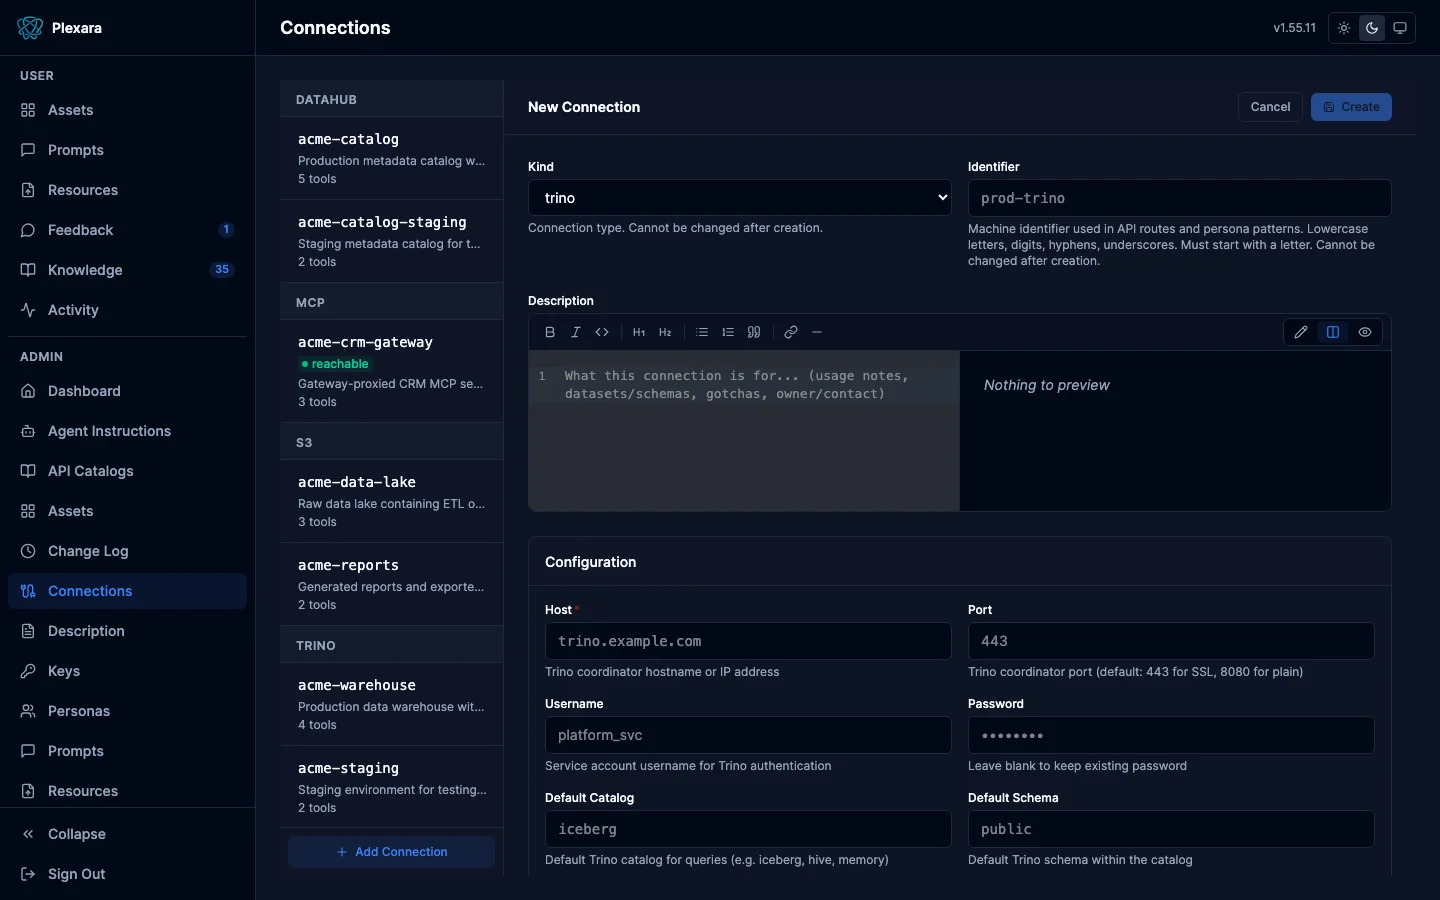
Task: Switch to light theme sun icon
Action: [x=1344, y=28]
